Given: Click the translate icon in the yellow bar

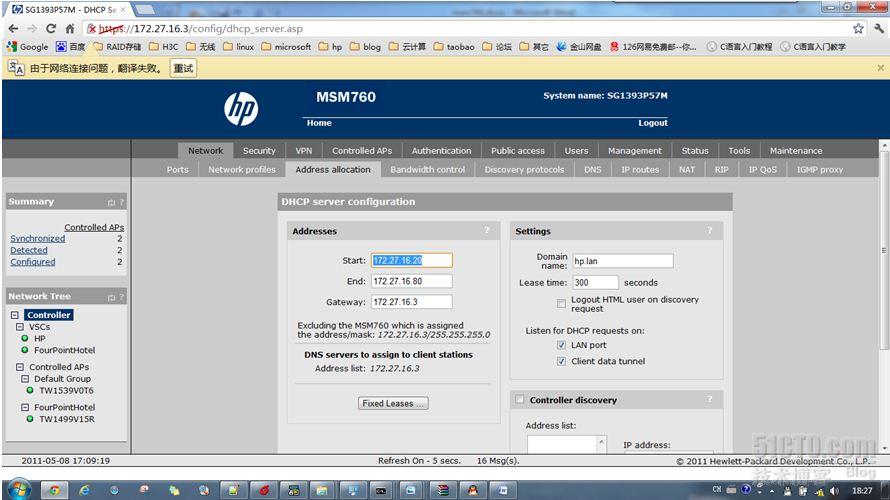Looking at the screenshot, I should 16,68.
